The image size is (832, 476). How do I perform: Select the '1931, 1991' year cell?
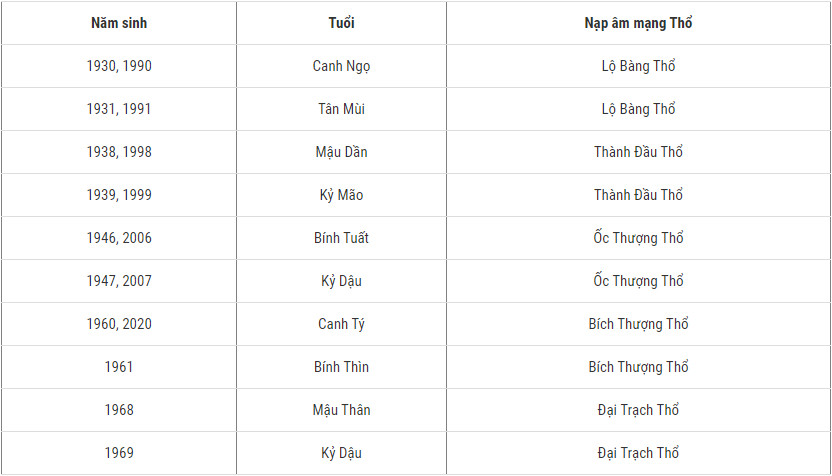pos(119,109)
